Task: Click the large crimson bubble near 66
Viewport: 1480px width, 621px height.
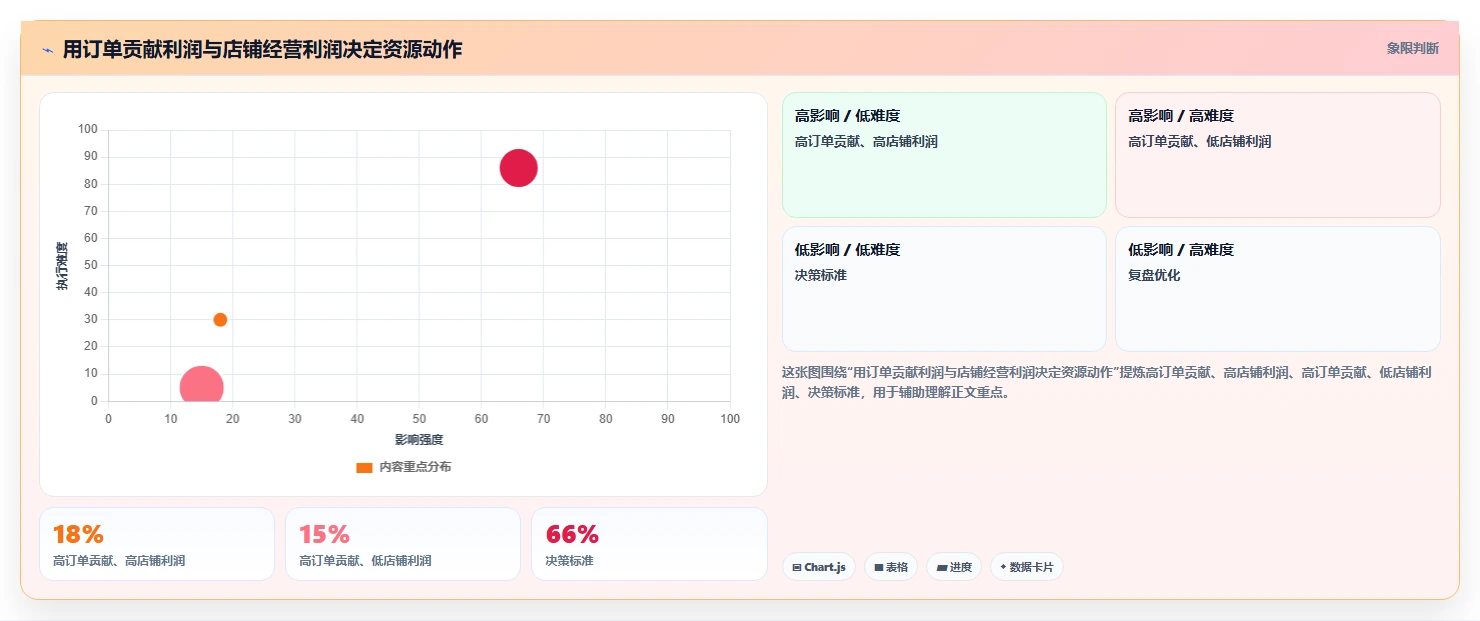Action: 519,167
